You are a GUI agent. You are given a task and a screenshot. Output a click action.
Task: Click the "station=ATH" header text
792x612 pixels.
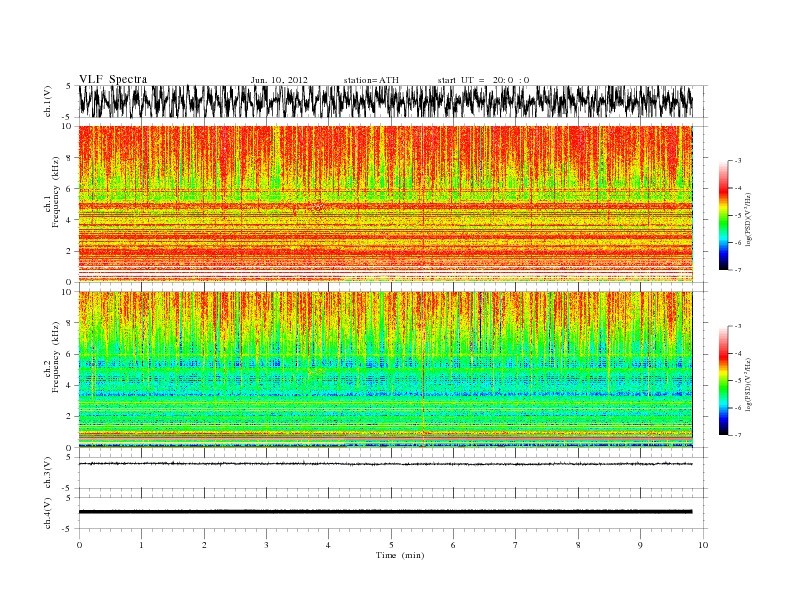coord(371,80)
